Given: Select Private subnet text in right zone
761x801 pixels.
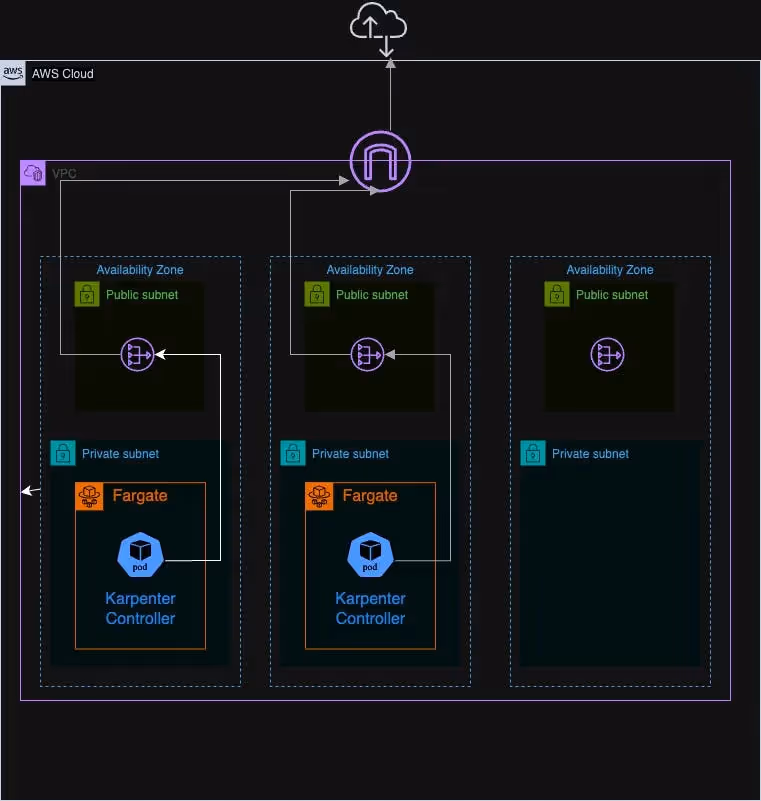Looking at the screenshot, I should click(x=590, y=454).
